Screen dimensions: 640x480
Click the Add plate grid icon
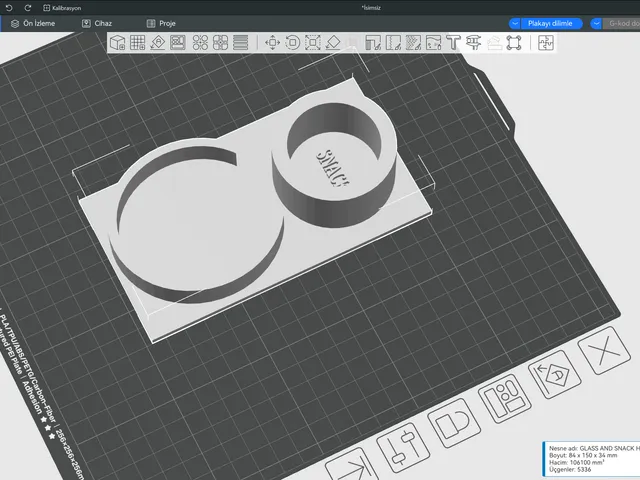tap(138, 42)
